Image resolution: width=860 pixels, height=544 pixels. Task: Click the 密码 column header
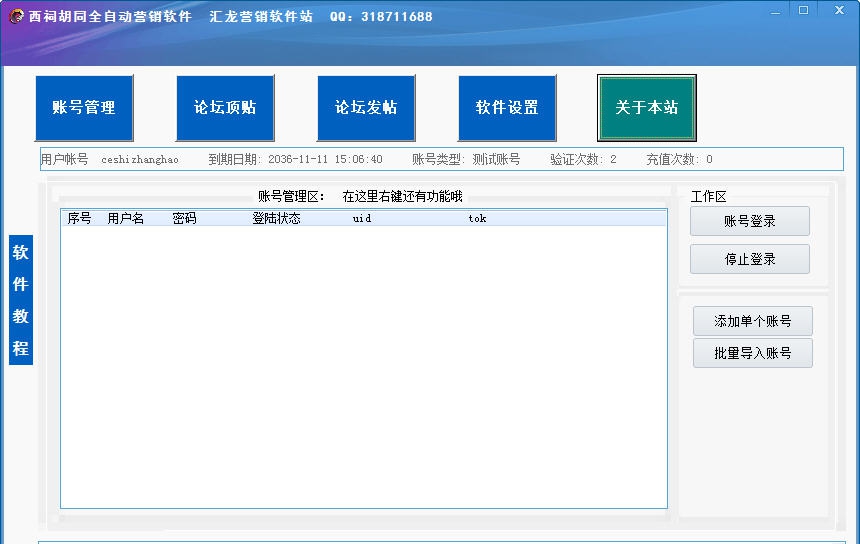pyautogui.click(x=184, y=218)
